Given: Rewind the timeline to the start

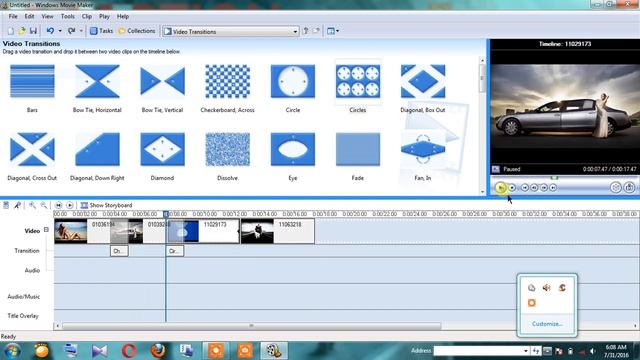Looking at the screenshot, I should 58,205.
